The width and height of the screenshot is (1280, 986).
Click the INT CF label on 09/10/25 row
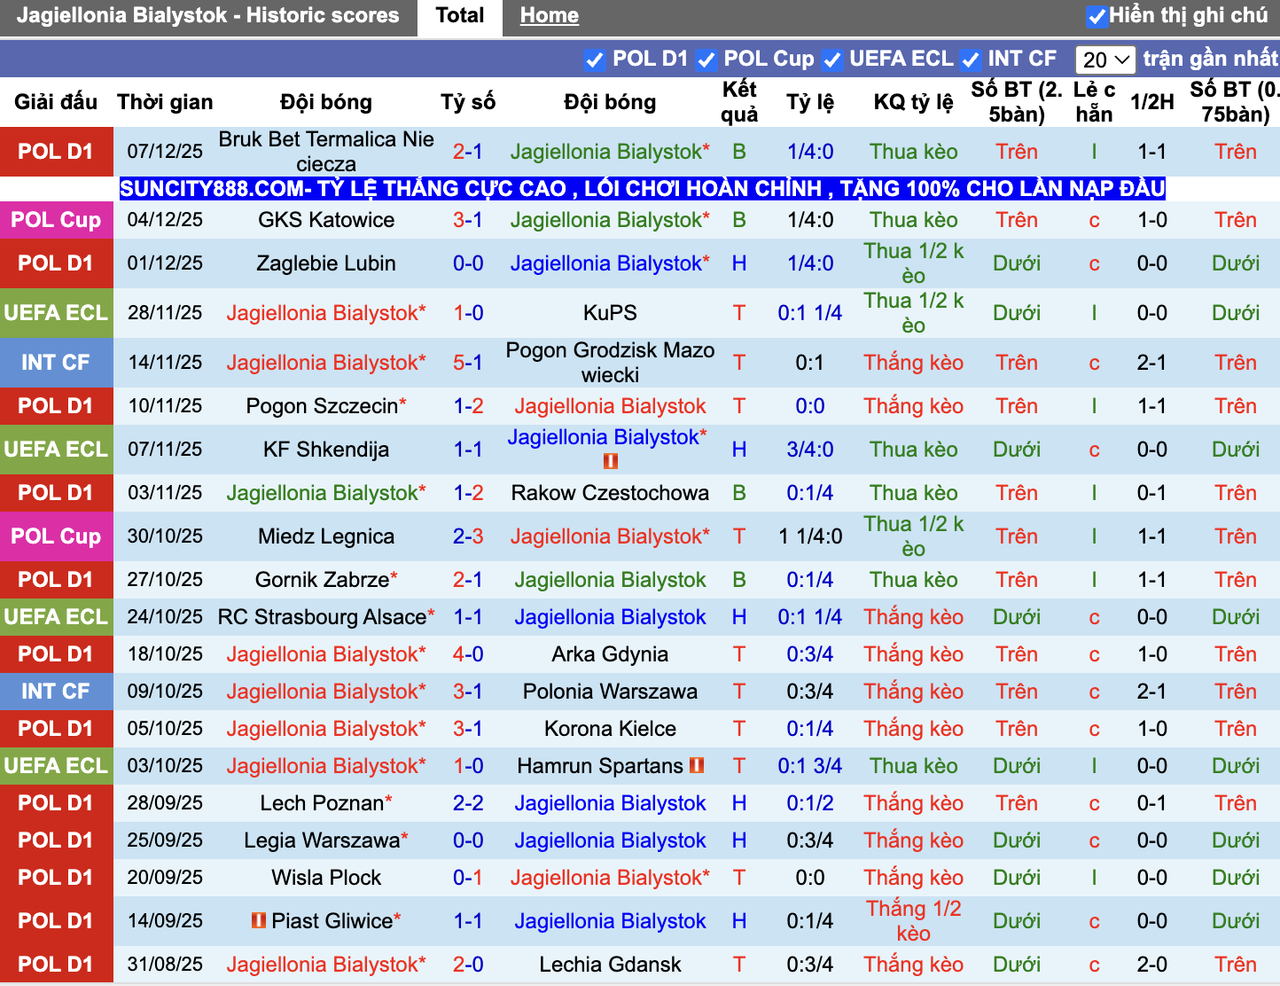[56, 691]
